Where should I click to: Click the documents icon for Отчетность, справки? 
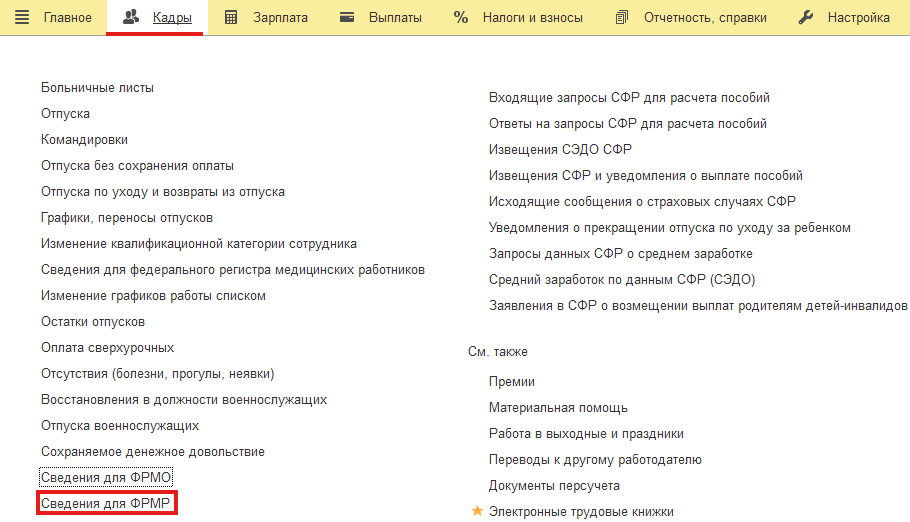[x=622, y=17]
